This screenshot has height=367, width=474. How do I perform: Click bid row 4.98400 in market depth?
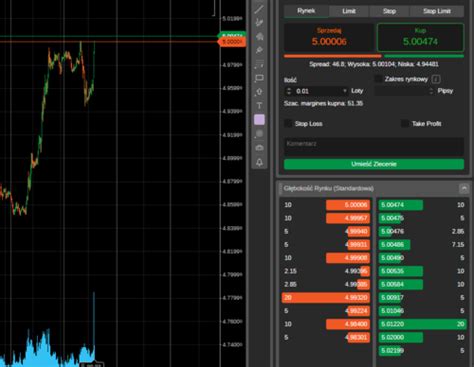pyautogui.click(x=326, y=324)
